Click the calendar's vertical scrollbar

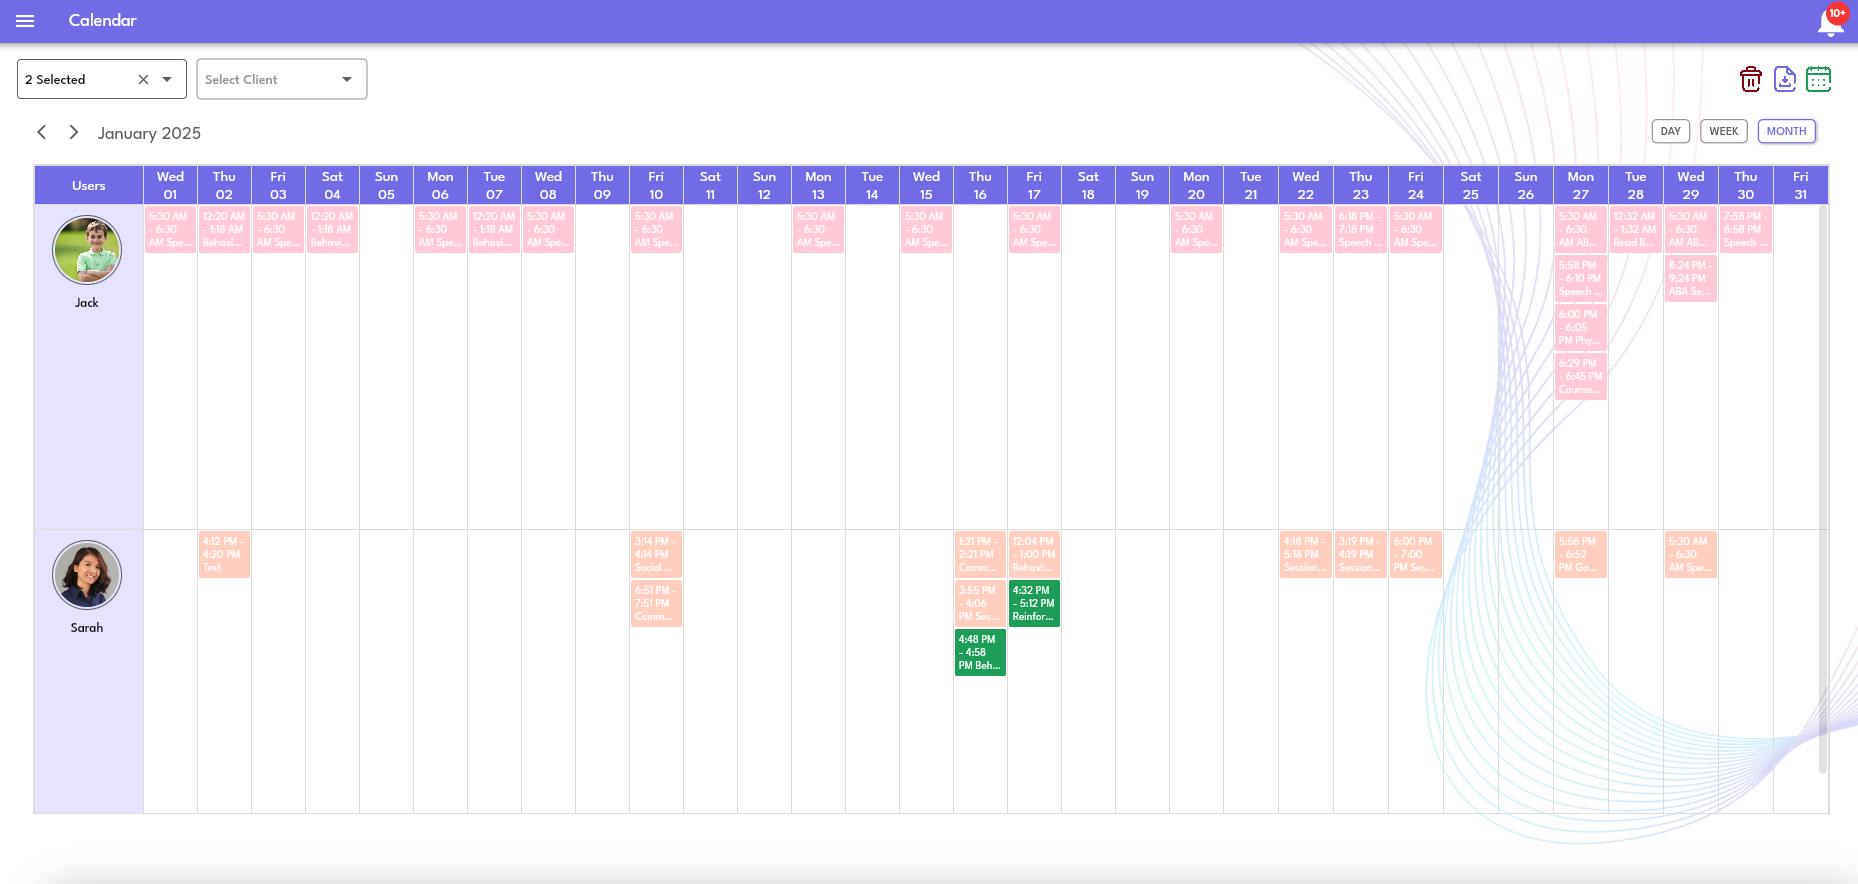click(x=1823, y=489)
